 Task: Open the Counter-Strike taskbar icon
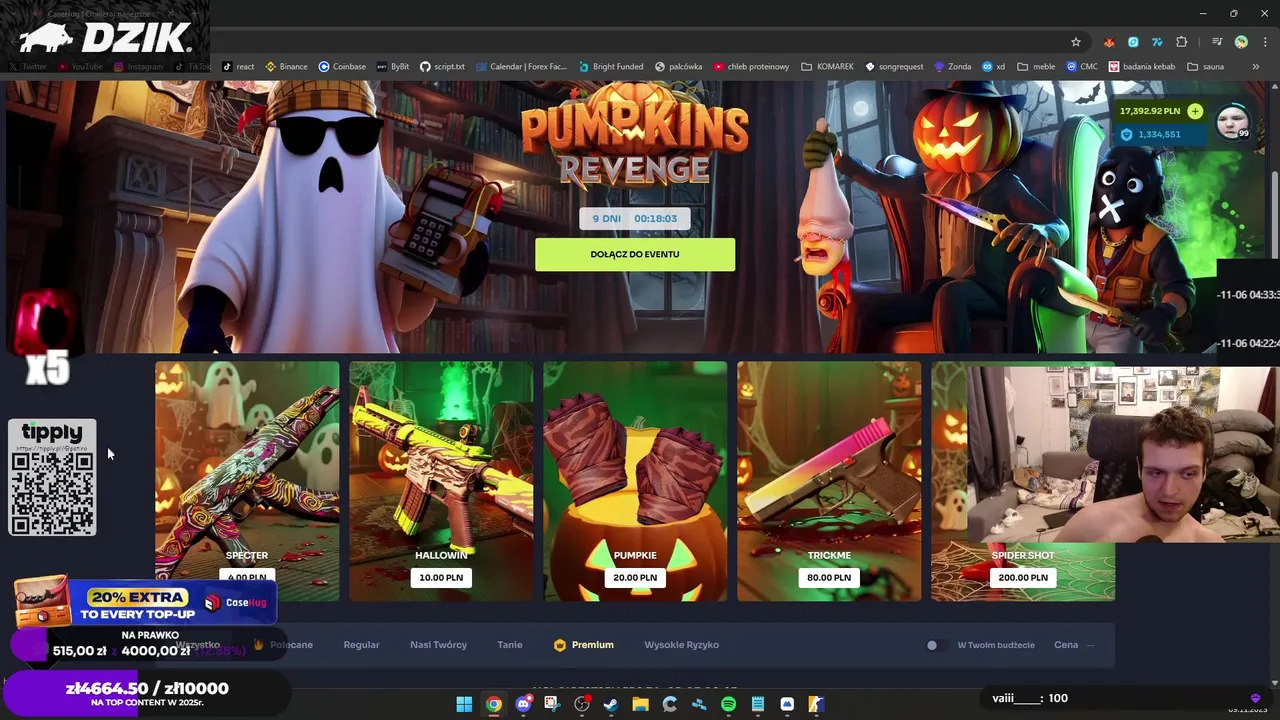click(816, 704)
